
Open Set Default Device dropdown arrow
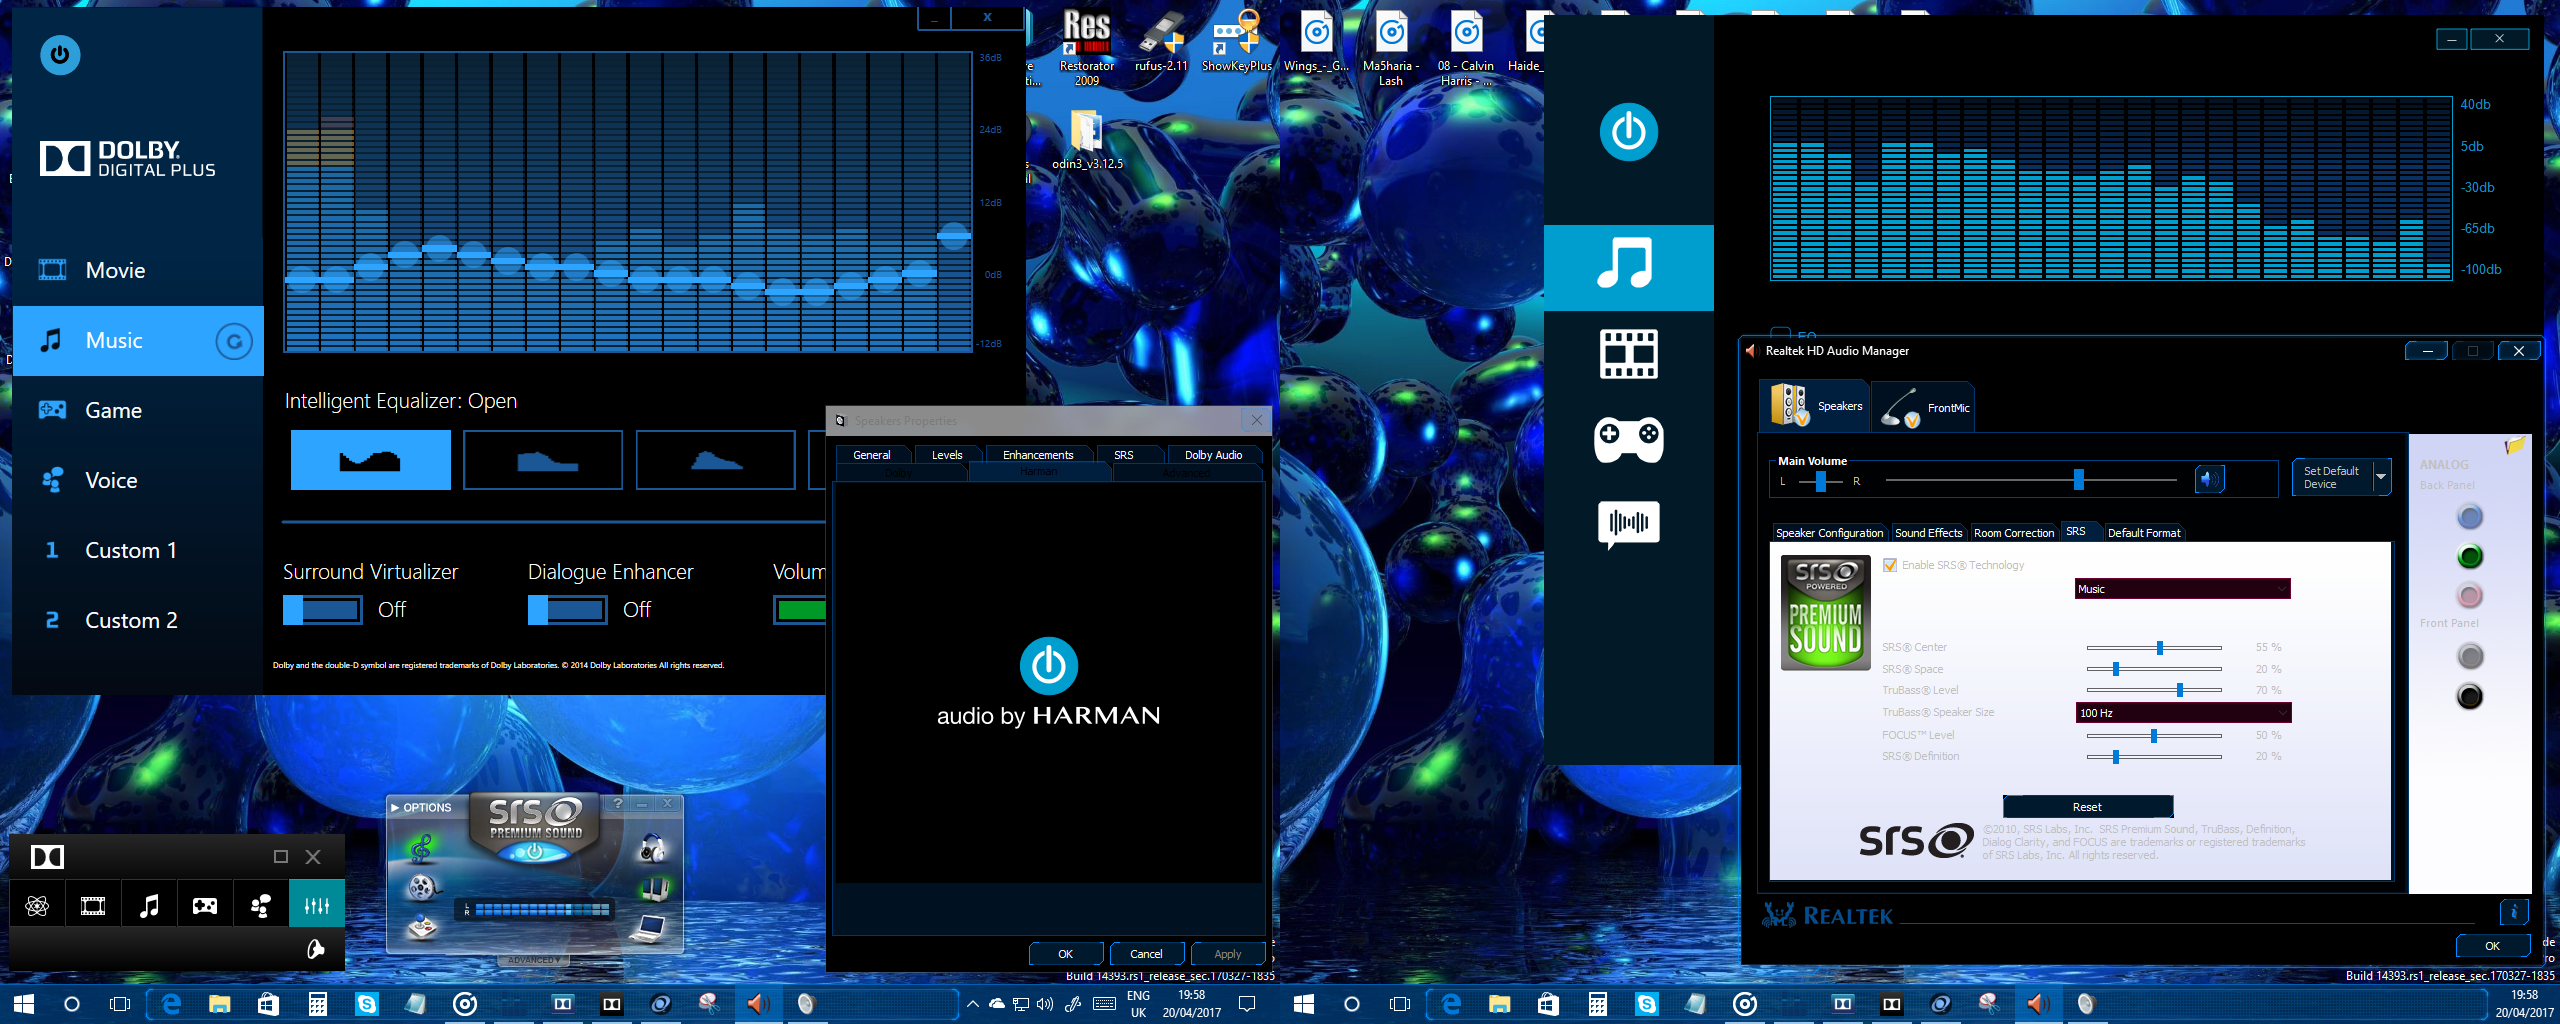(2381, 478)
